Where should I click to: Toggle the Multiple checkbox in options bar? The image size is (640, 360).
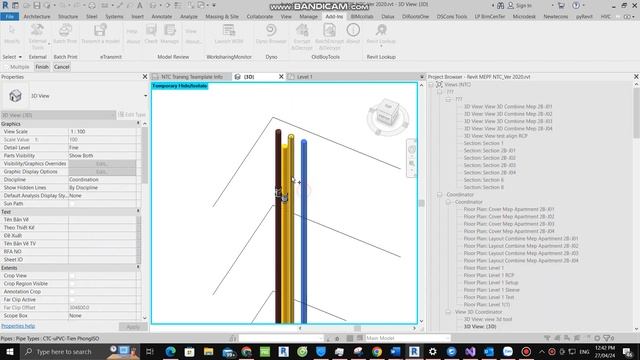(7, 67)
